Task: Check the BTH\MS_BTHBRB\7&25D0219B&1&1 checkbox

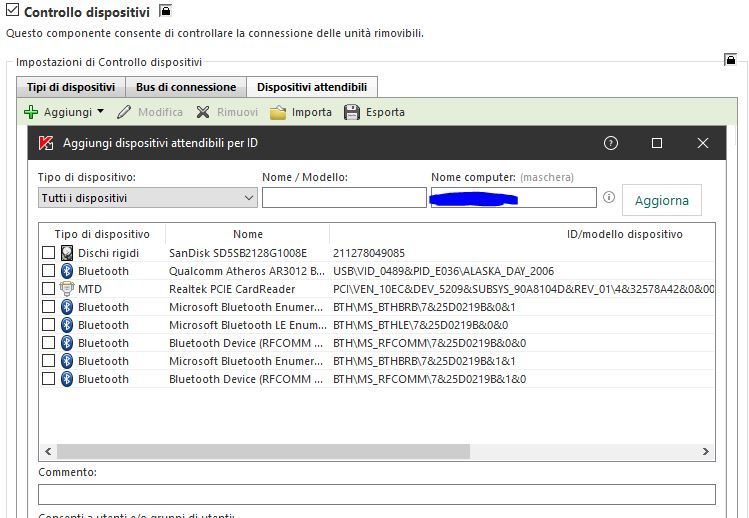Action: click(48, 361)
